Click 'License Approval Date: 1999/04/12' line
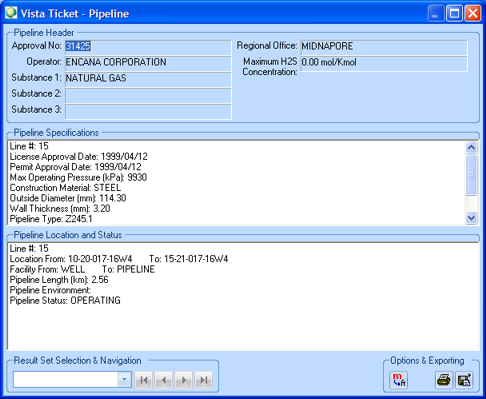 pyautogui.click(x=79, y=157)
